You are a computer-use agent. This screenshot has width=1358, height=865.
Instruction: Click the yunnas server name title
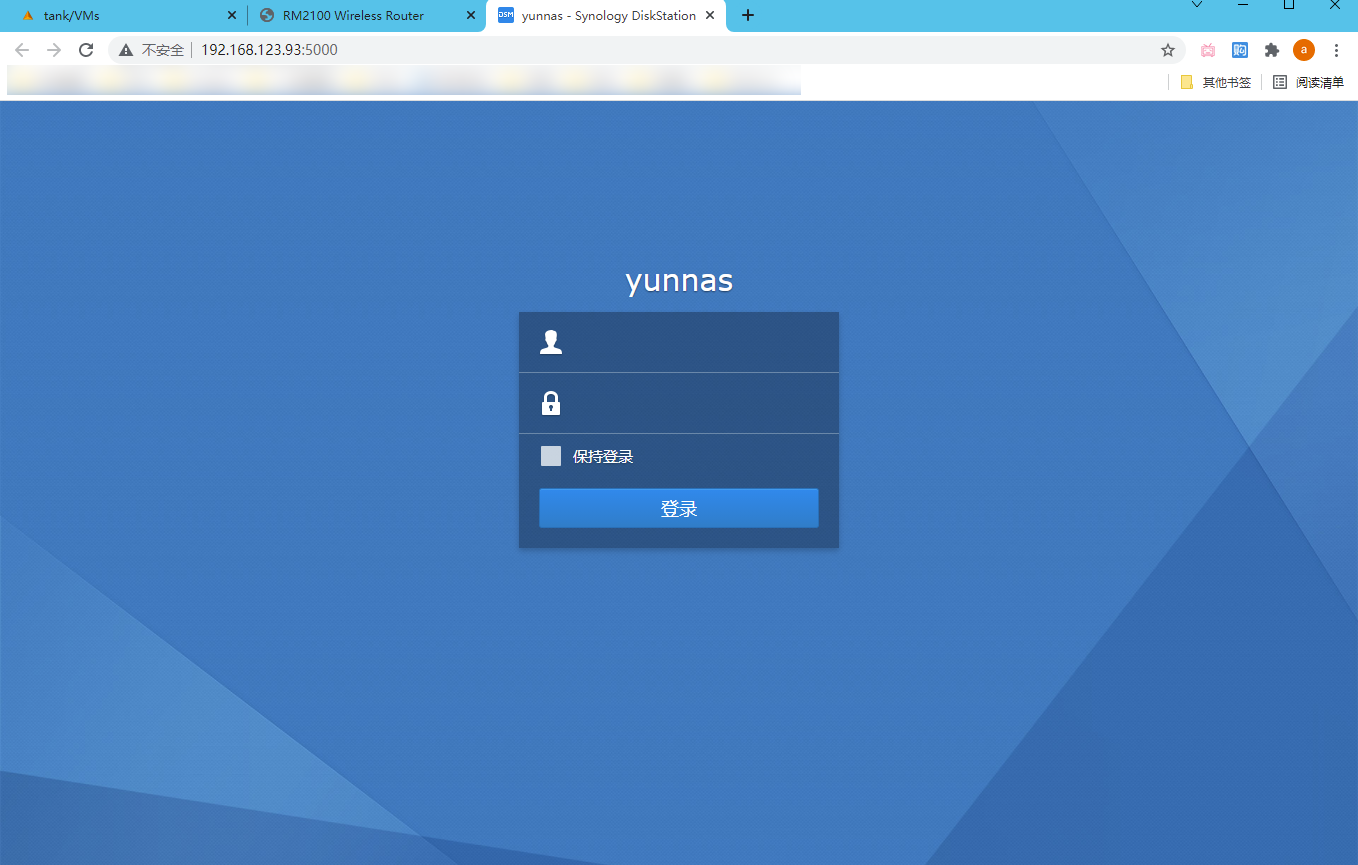tap(679, 281)
